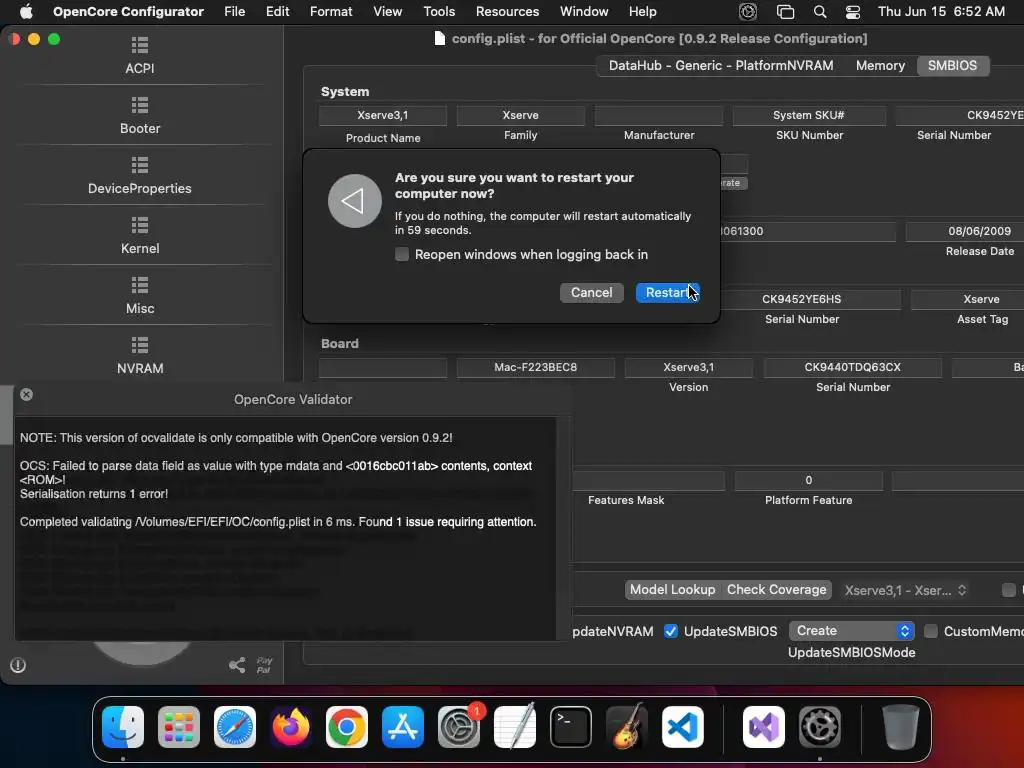This screenshot has height=768, width=1024.
Task: Open the Kernel section in sidebar
Action: (140, 236)
